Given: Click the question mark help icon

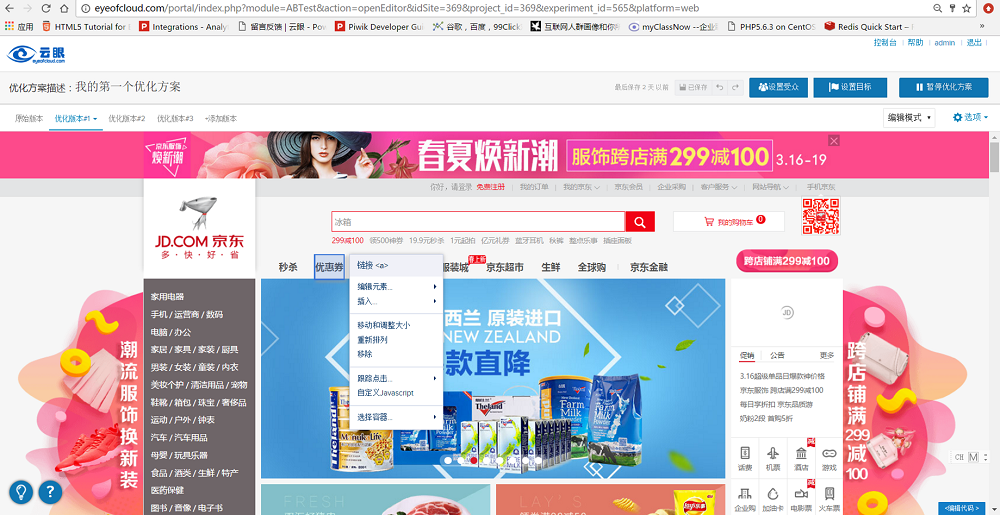Looking at the screenshot, I should pyautogui.click(x=50, y=492).
